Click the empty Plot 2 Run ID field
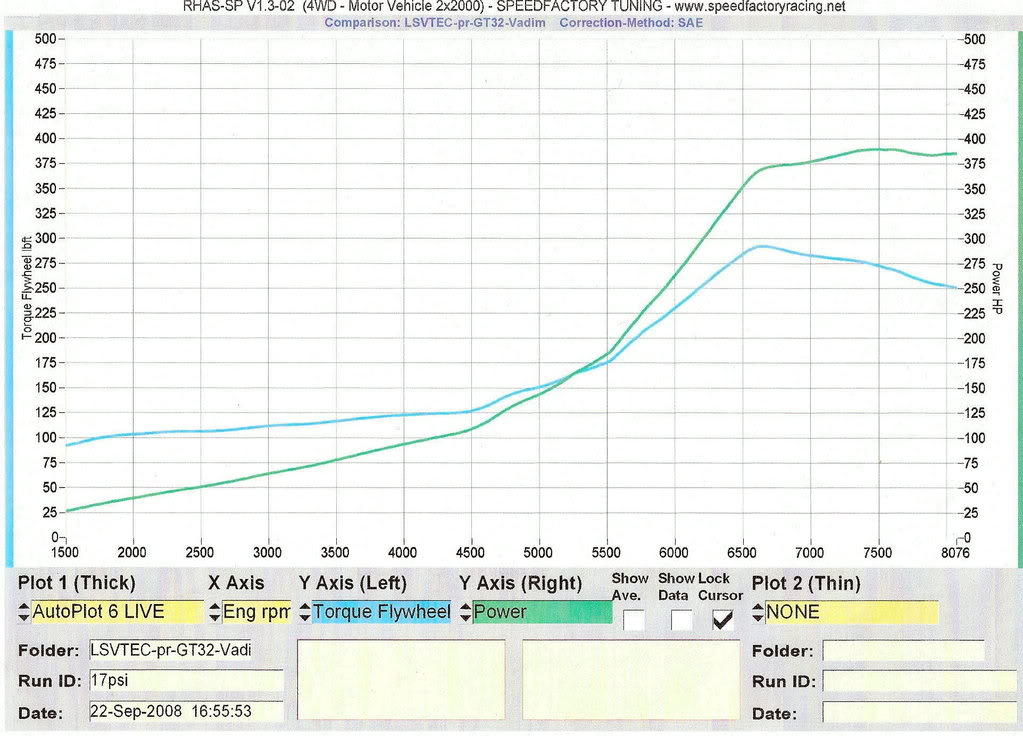 point(920,681)
